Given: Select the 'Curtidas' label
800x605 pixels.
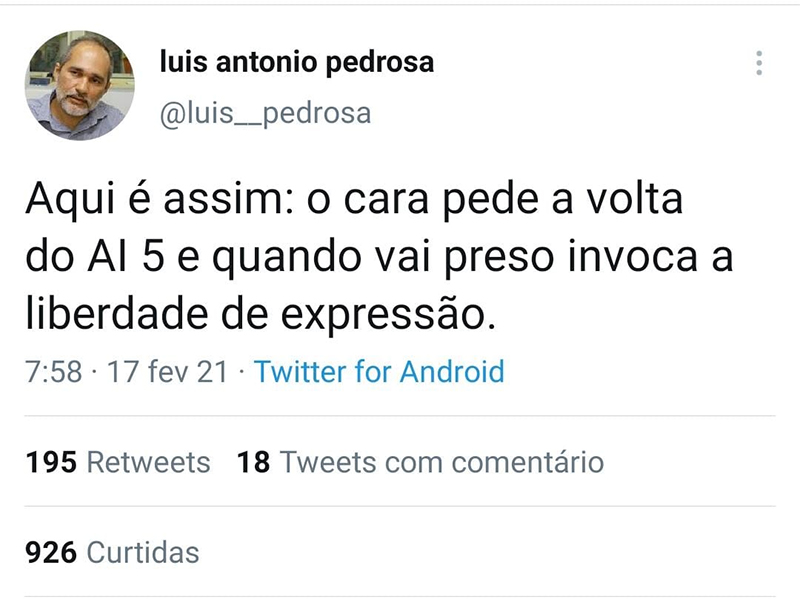Looking at the screenshot, I should tap(143, 552).
